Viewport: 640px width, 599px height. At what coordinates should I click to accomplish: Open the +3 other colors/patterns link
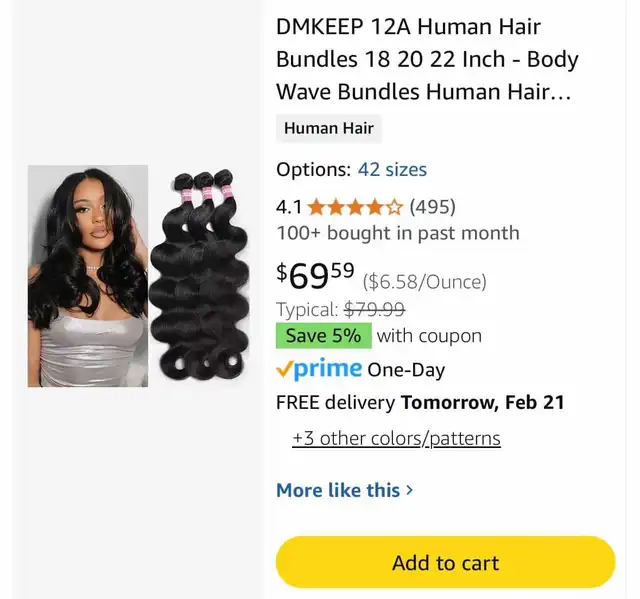click(x=396, y=439)
